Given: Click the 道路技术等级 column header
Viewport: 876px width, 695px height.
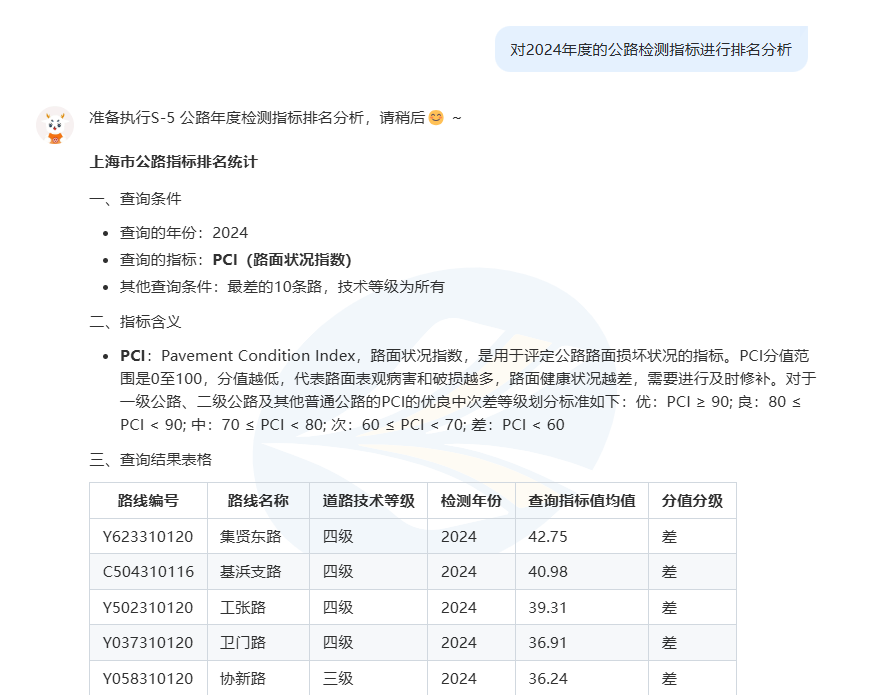Looking at the screenshot, I should click(x=368, y=501).
